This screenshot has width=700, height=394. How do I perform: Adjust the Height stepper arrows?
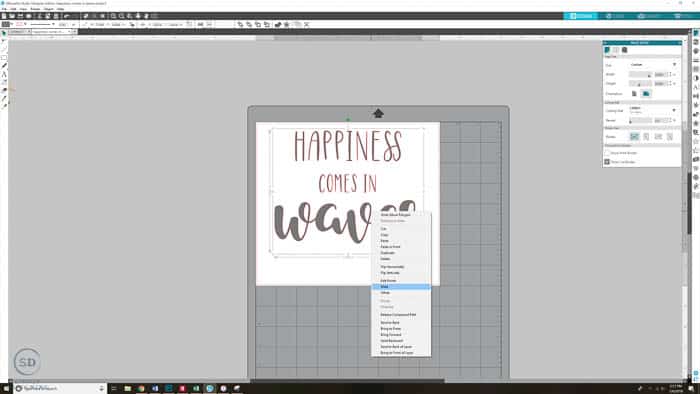tap(670, 83)
